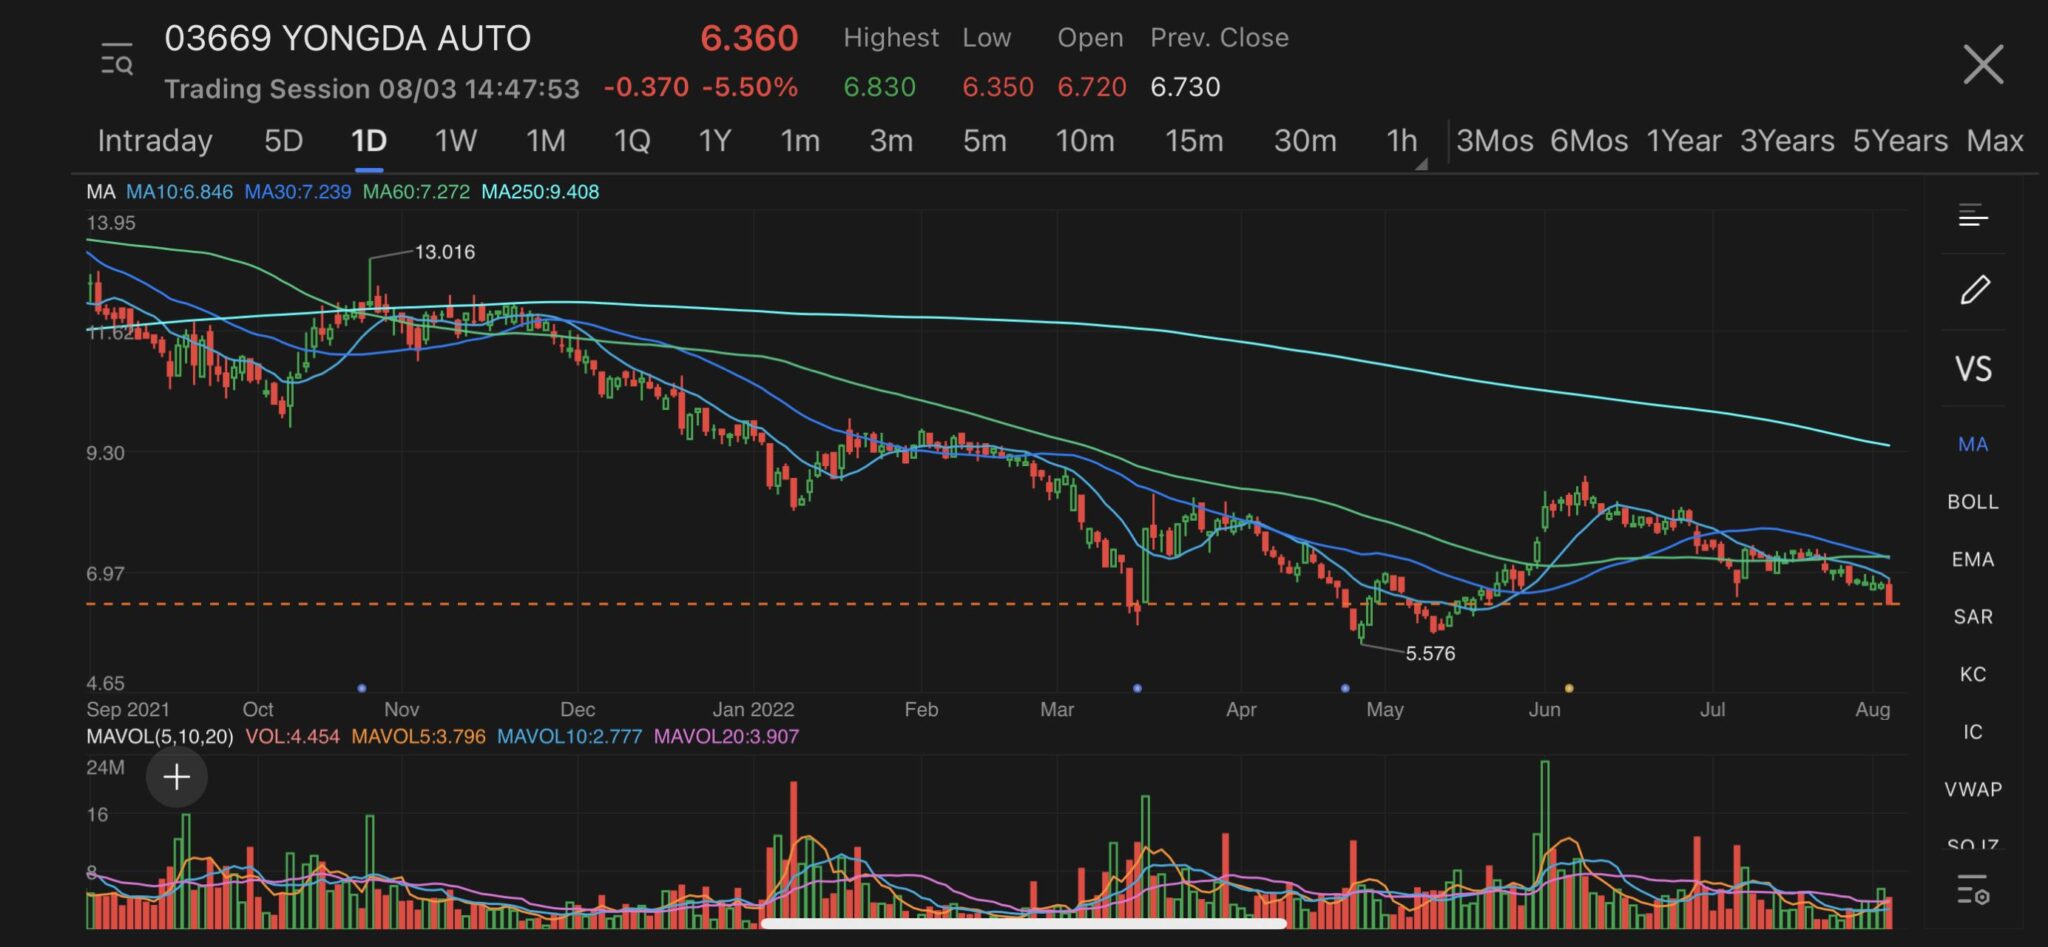Click the Jan 2022 axis label

click(x=753, y=709)
